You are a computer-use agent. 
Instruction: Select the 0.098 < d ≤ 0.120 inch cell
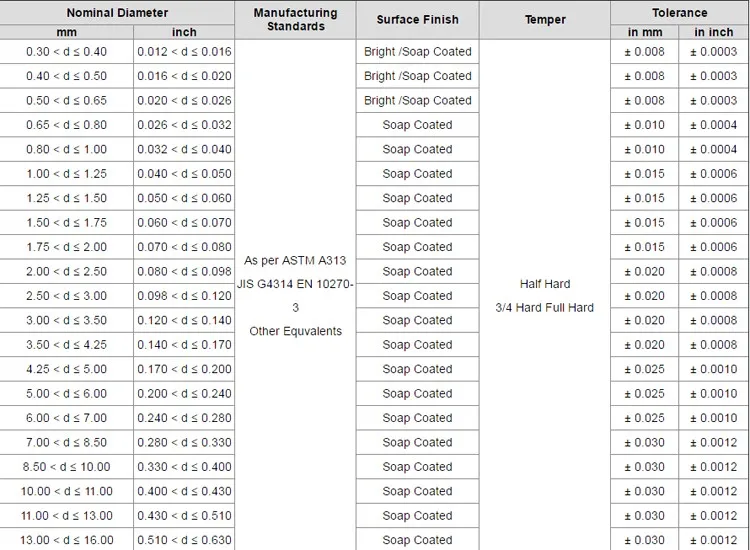[184, 296]
